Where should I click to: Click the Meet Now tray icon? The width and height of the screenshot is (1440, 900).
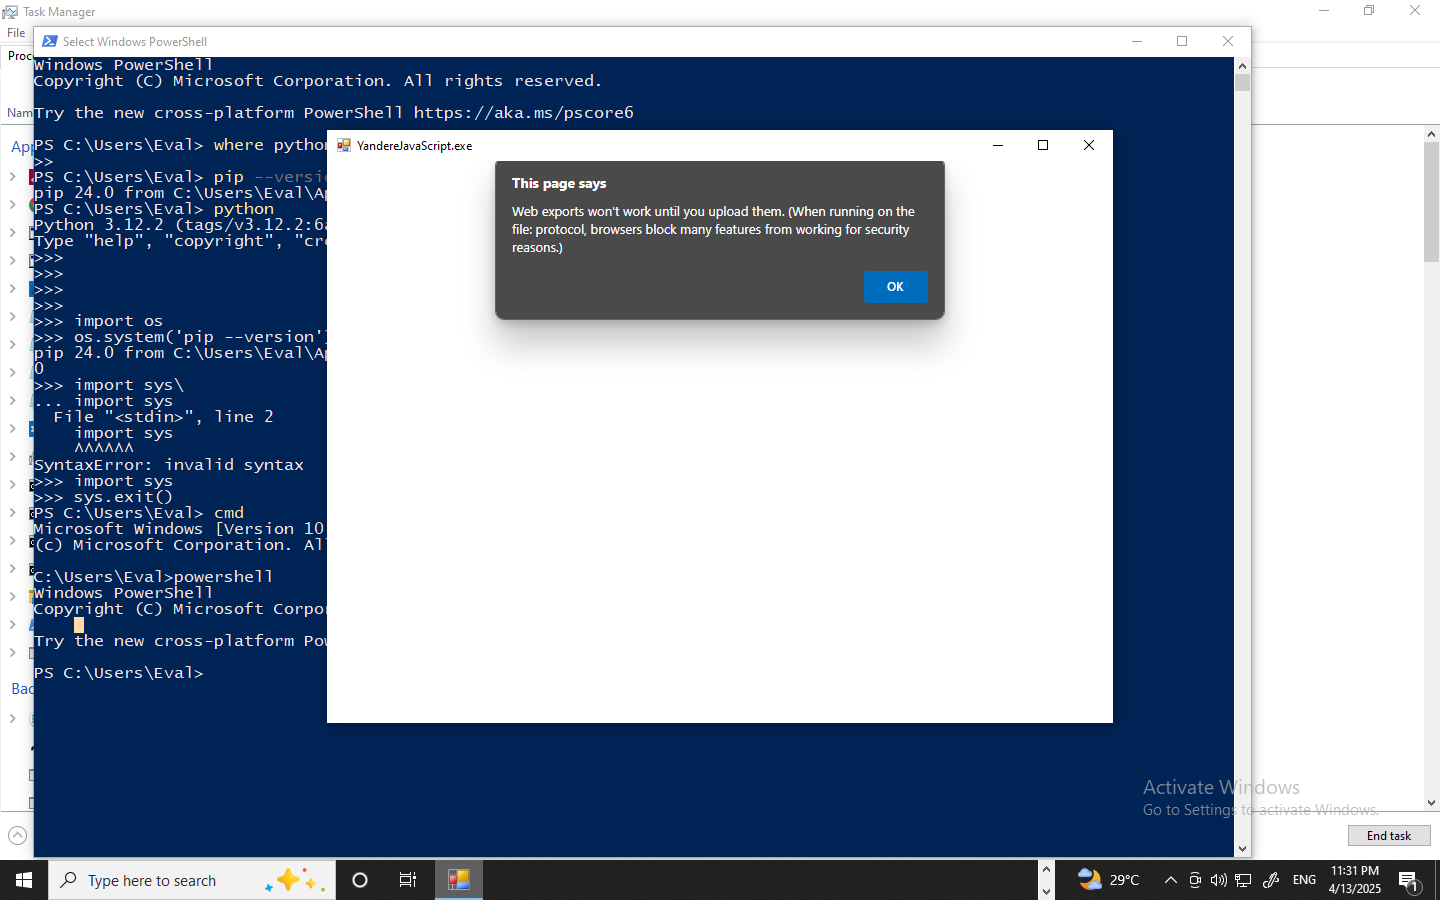click(x=1195, y=880)
